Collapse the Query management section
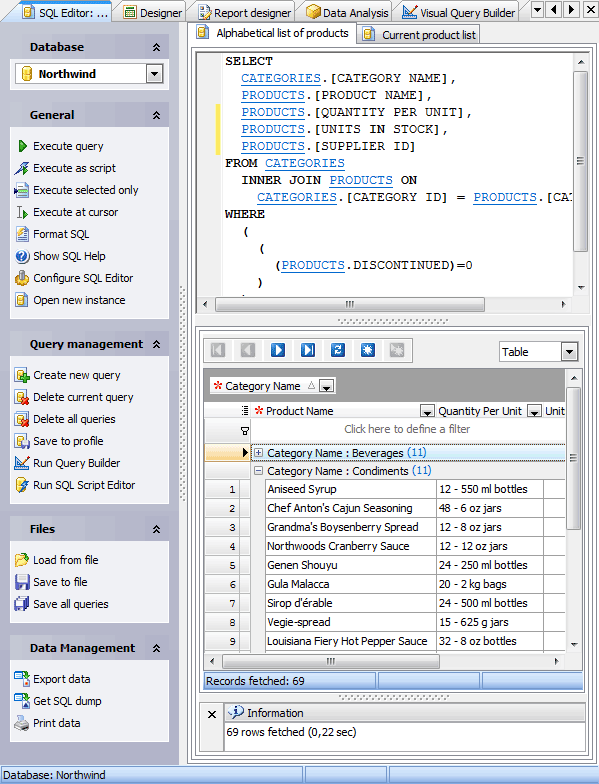The width and height of the screenshot is (599, 784). point(156,344)
